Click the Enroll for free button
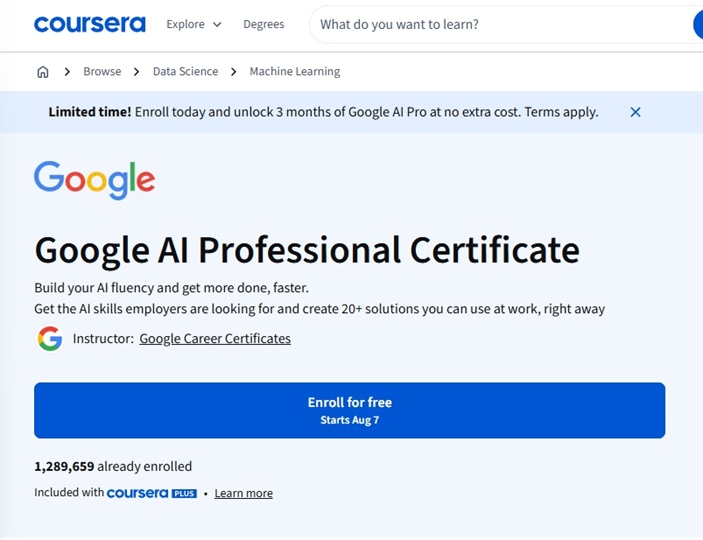Viewport: 703px width, 540px height. 350,410
